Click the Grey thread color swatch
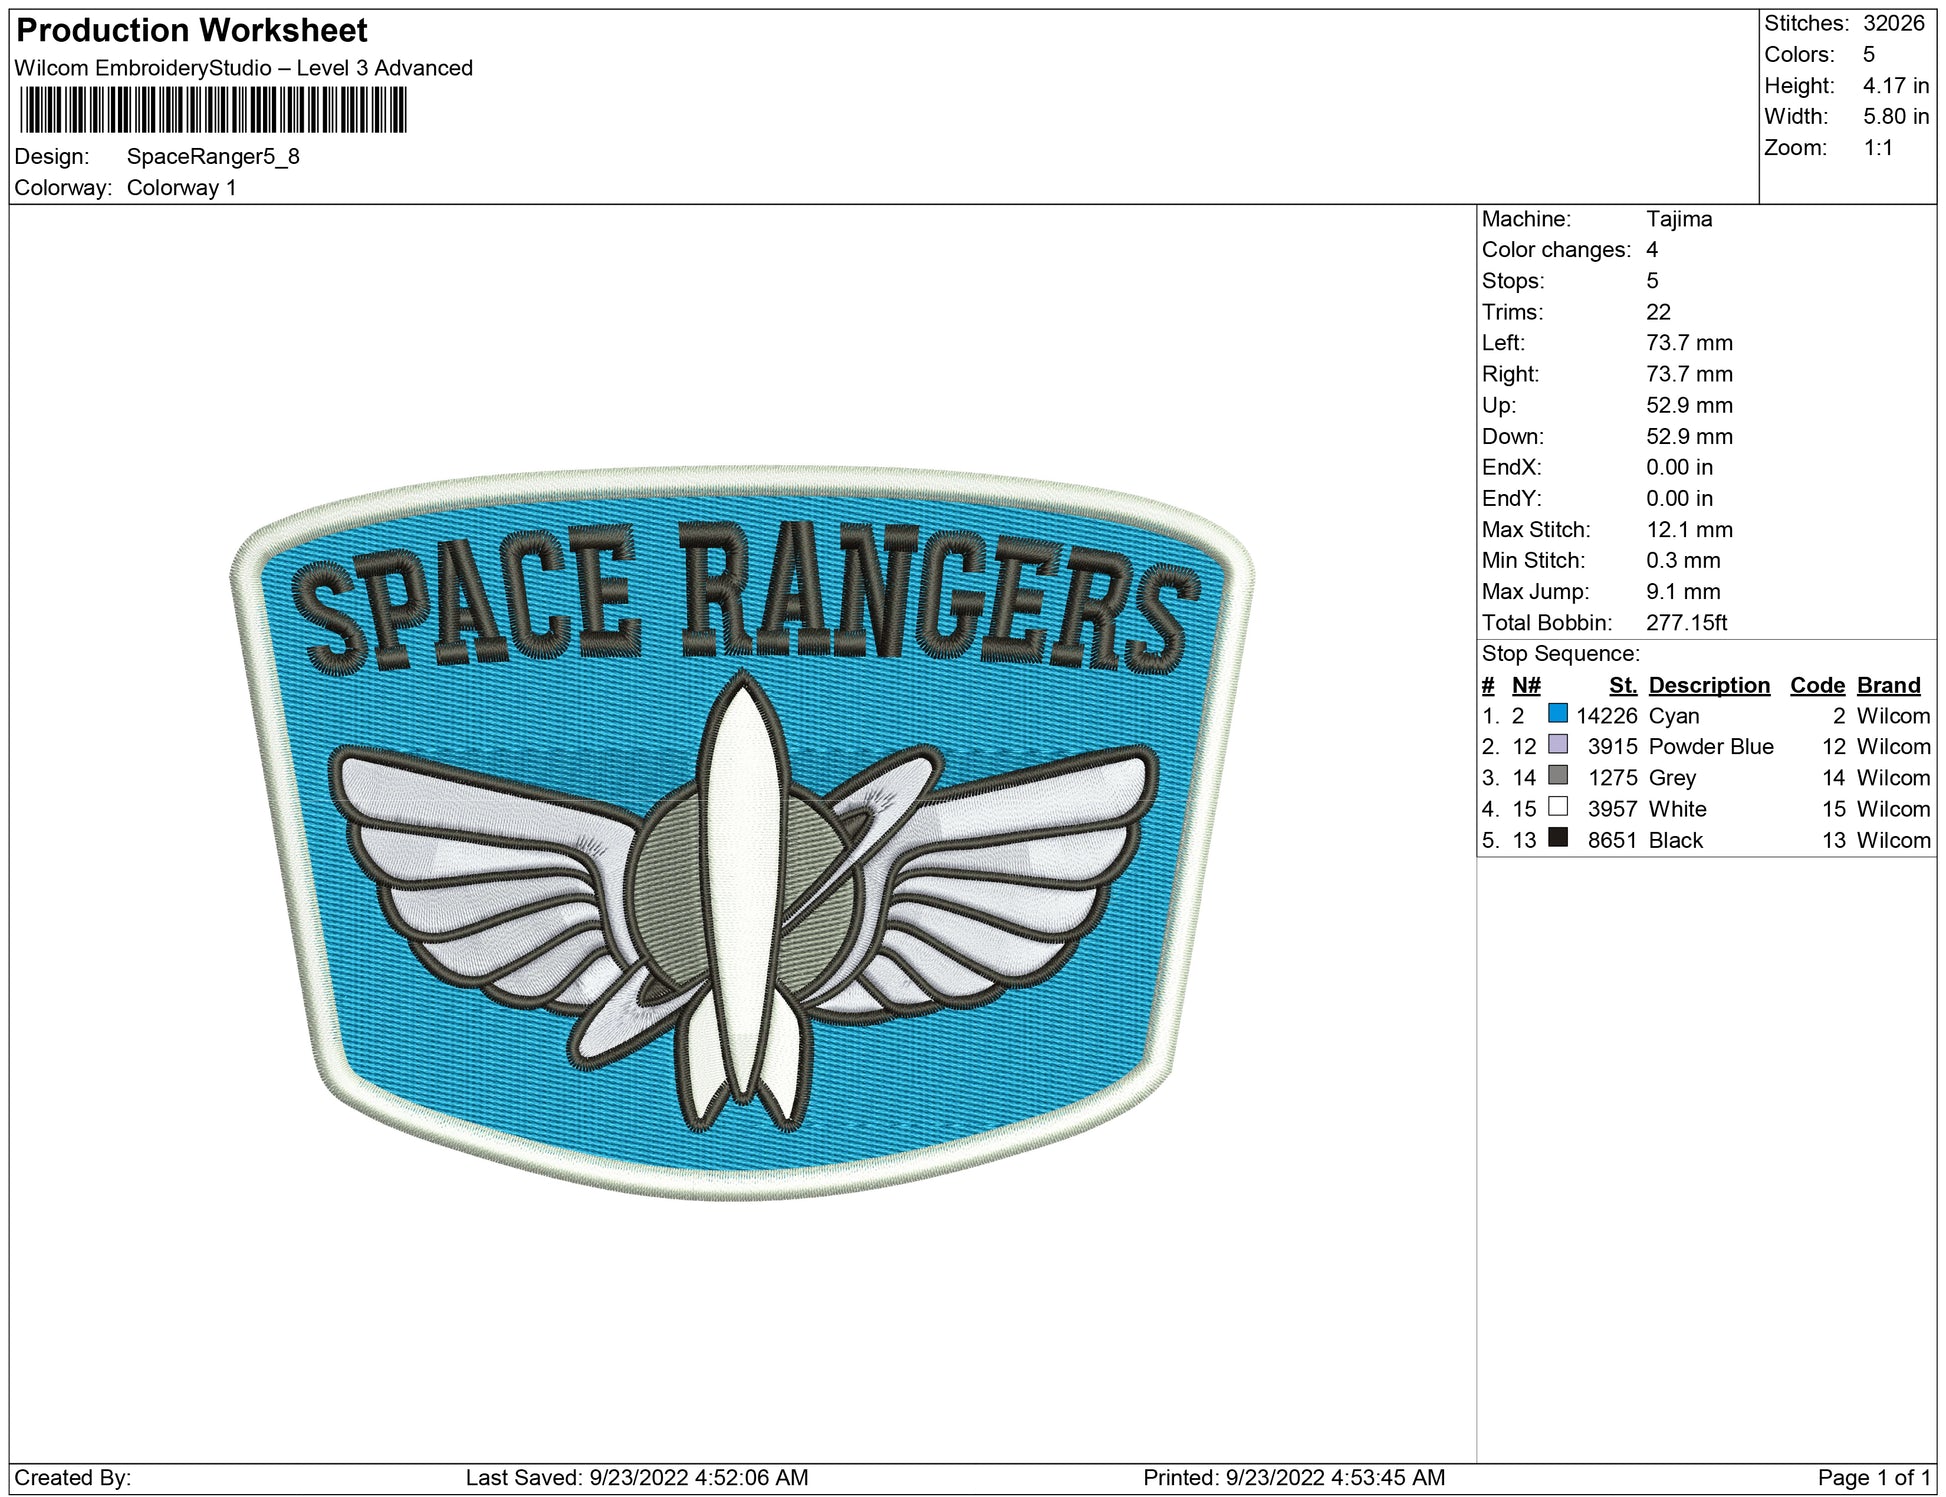1946x1497 pixels. pyautogui.click(x=1557, y=775)
